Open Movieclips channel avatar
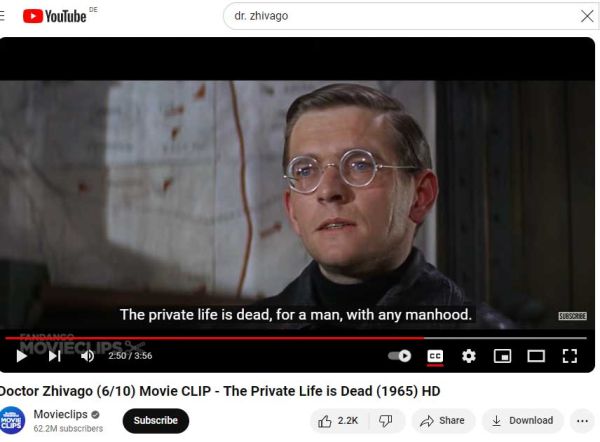Image resolution: width=600 pixels, height=442 pixels. (12, 421)
